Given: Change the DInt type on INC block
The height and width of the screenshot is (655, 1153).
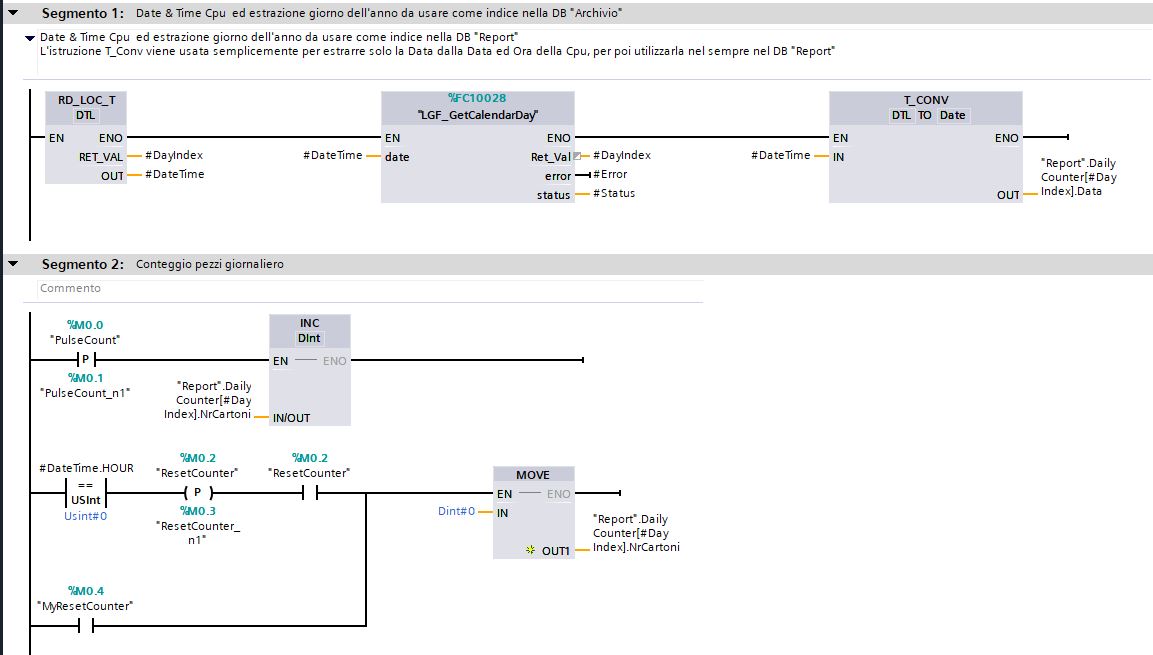Looking at the screenshot, I should (309, 338).
